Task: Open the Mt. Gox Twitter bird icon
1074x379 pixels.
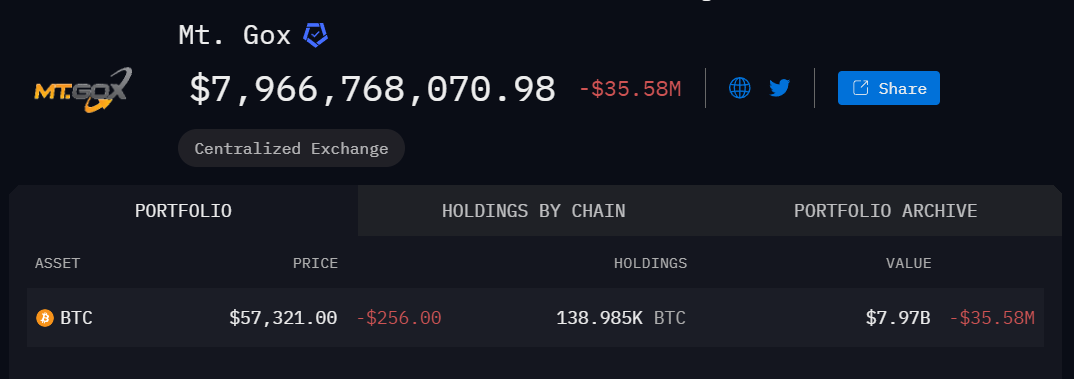Action: [779, 88]
